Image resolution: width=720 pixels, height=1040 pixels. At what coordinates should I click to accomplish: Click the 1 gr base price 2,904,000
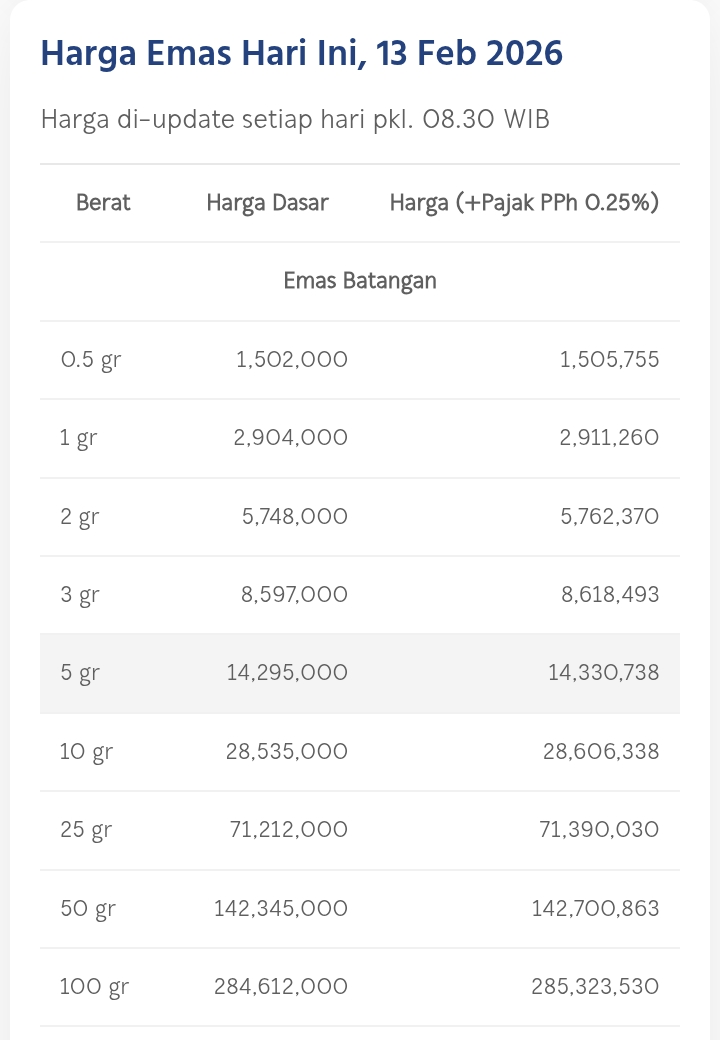pyautogui.click(x=291, y=438)
